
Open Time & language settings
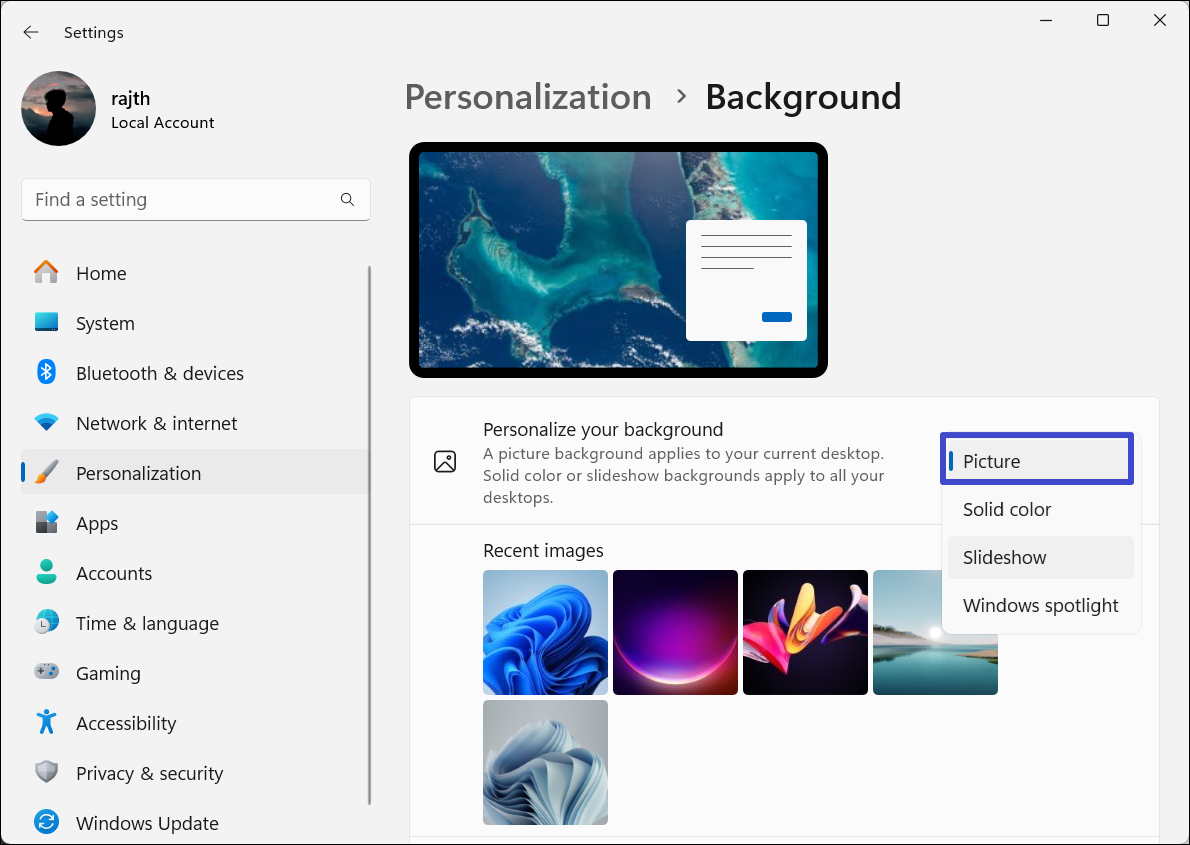pos(147,623)
